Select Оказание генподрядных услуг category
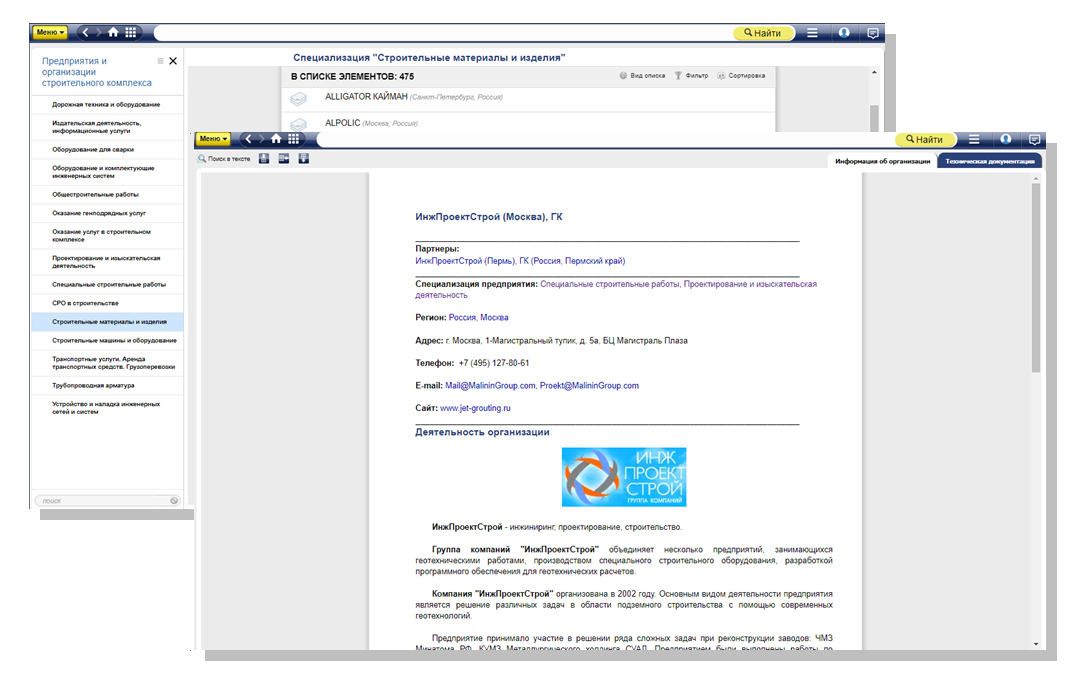Screen dimensions: 1075x689 tap(108, 213)
